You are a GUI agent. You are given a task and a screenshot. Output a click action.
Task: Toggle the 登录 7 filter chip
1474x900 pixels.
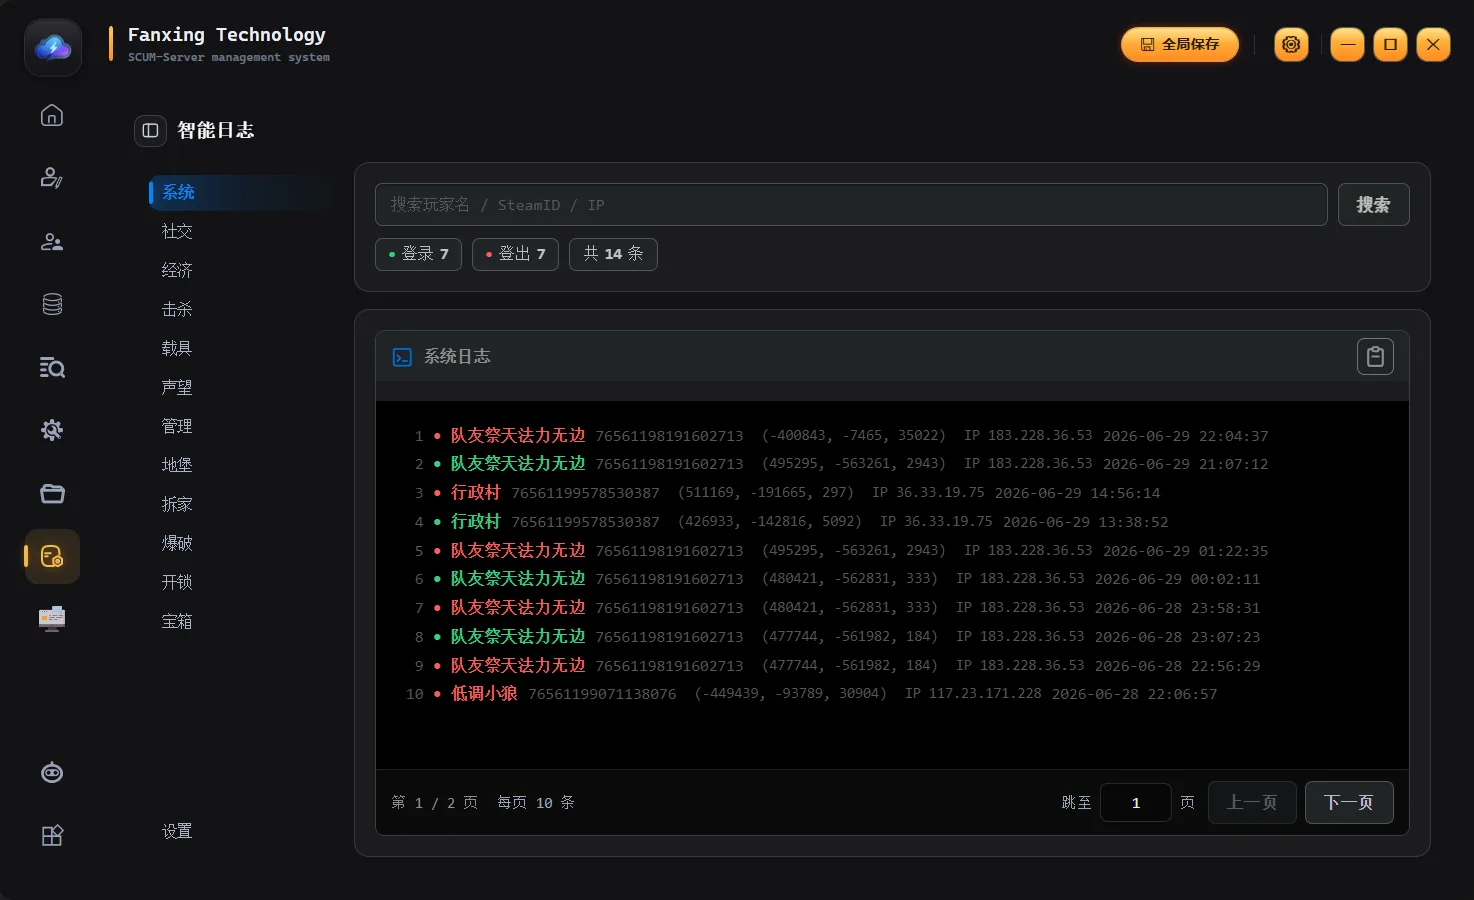click(418, 254)
